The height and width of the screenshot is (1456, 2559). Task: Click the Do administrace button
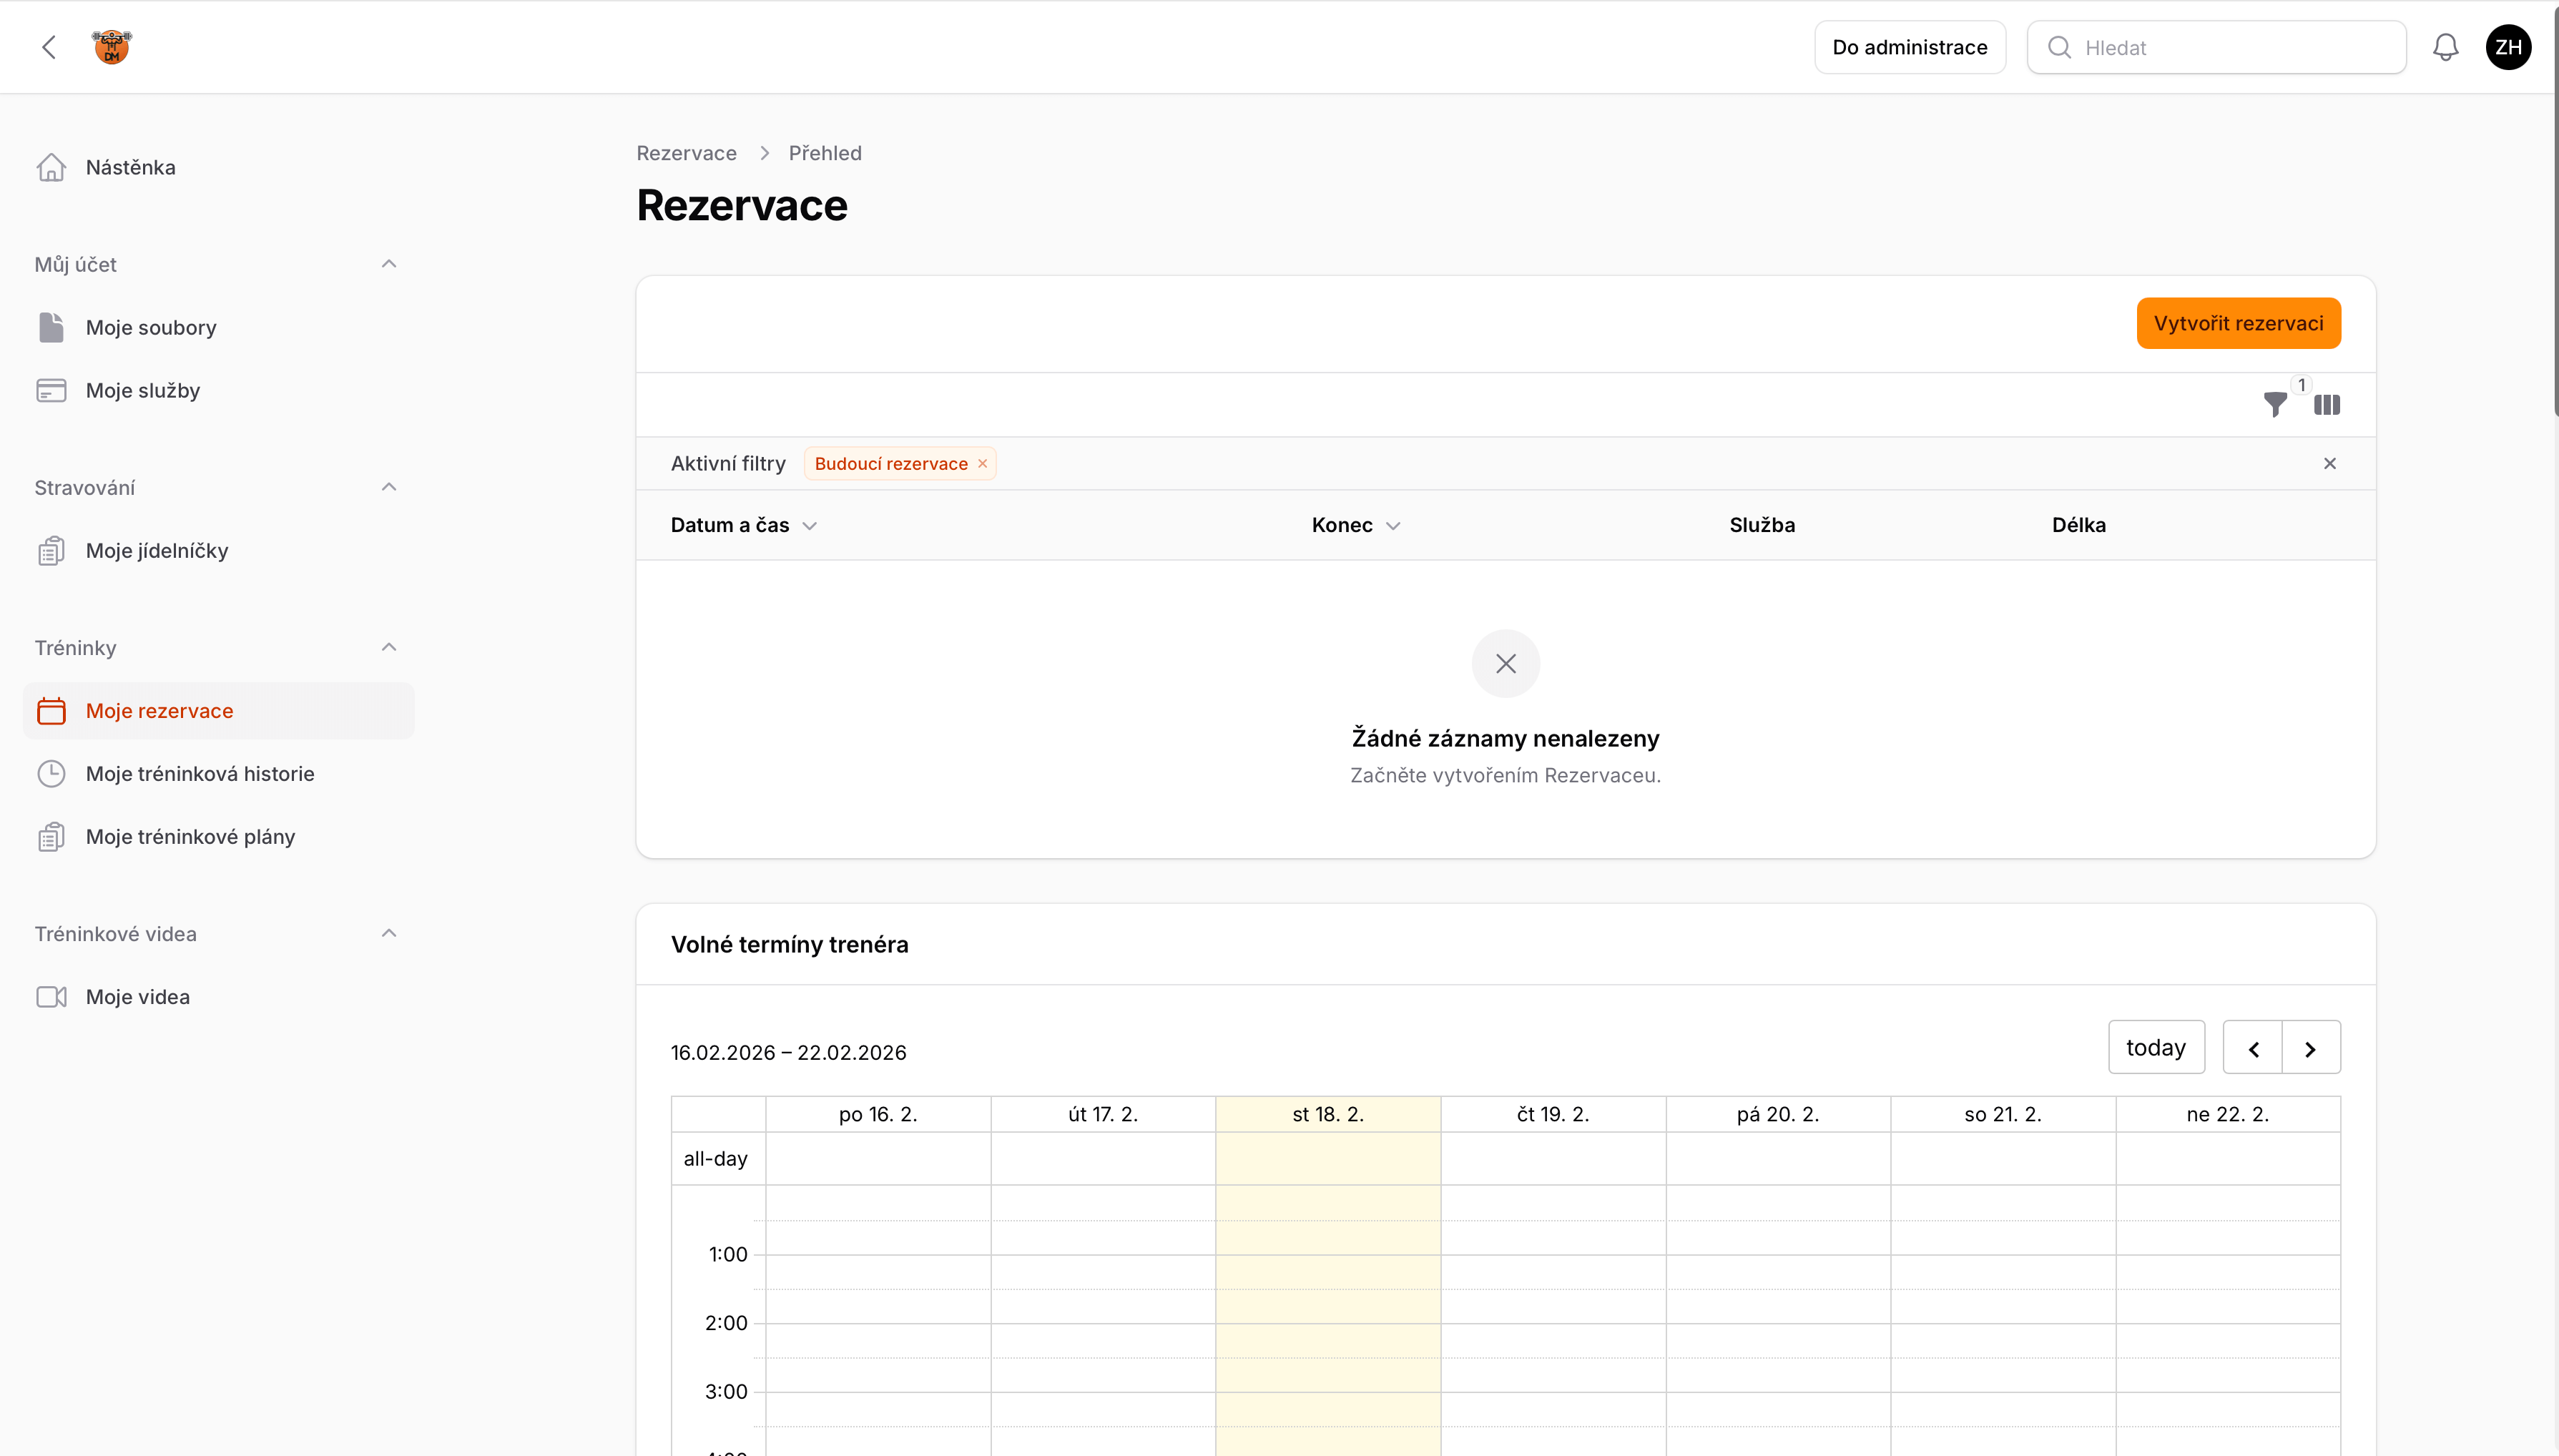[1909, 47]
